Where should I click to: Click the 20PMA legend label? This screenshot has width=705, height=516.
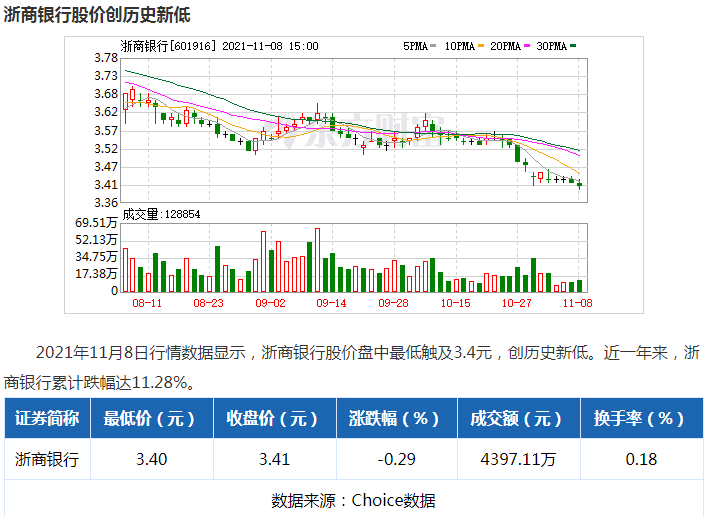(505, 46)
